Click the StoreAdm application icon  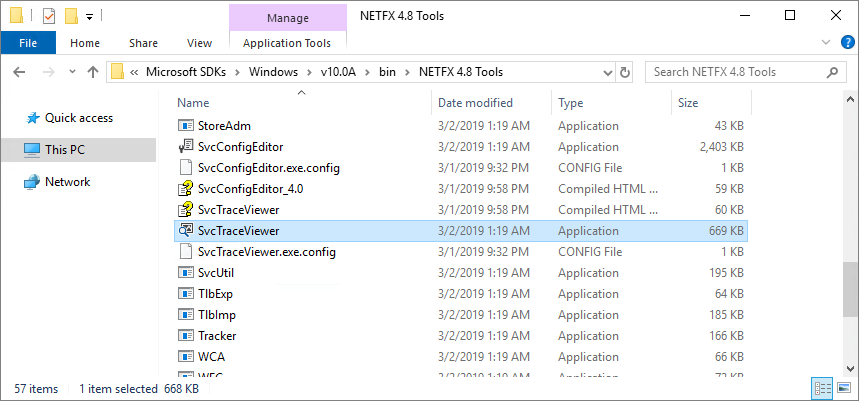tap(186, 125)
